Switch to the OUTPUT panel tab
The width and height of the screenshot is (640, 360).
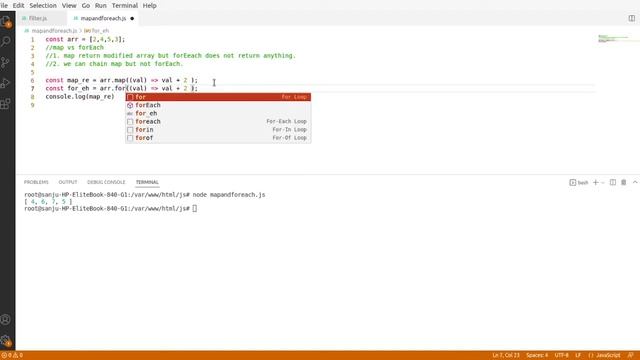coord(68,182)
